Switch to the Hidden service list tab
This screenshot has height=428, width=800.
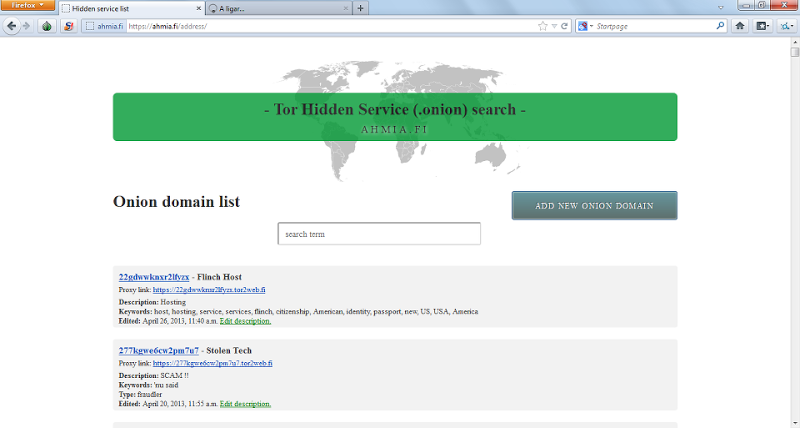point(132,8)
